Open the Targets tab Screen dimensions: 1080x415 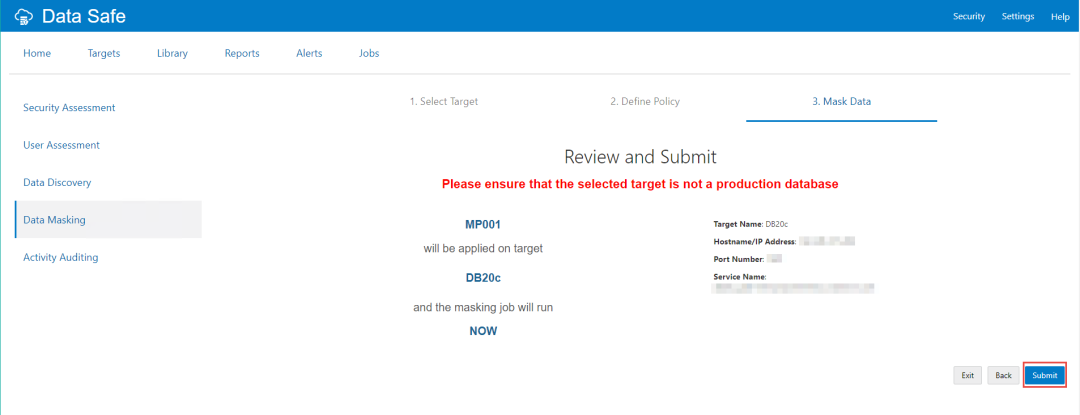point(104,53)
